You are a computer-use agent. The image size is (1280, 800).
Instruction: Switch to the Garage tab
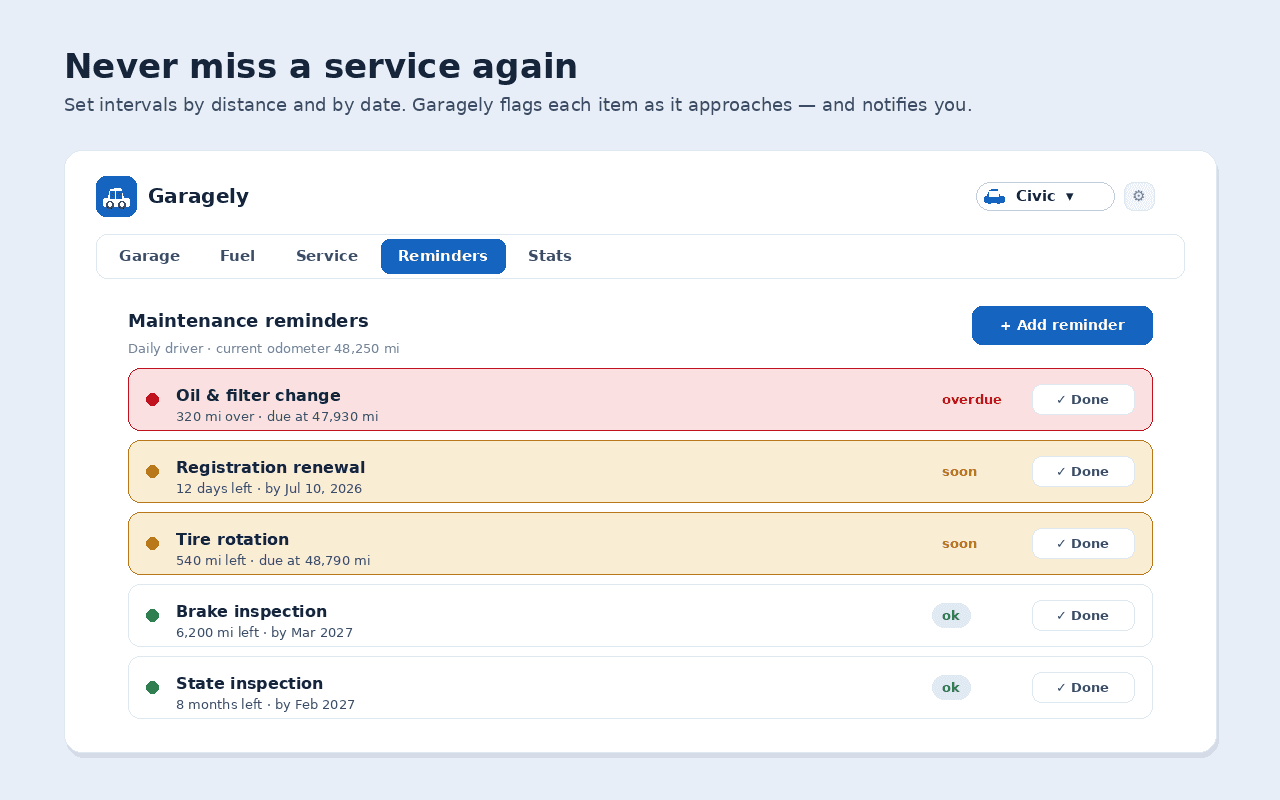tap(149, 256)
